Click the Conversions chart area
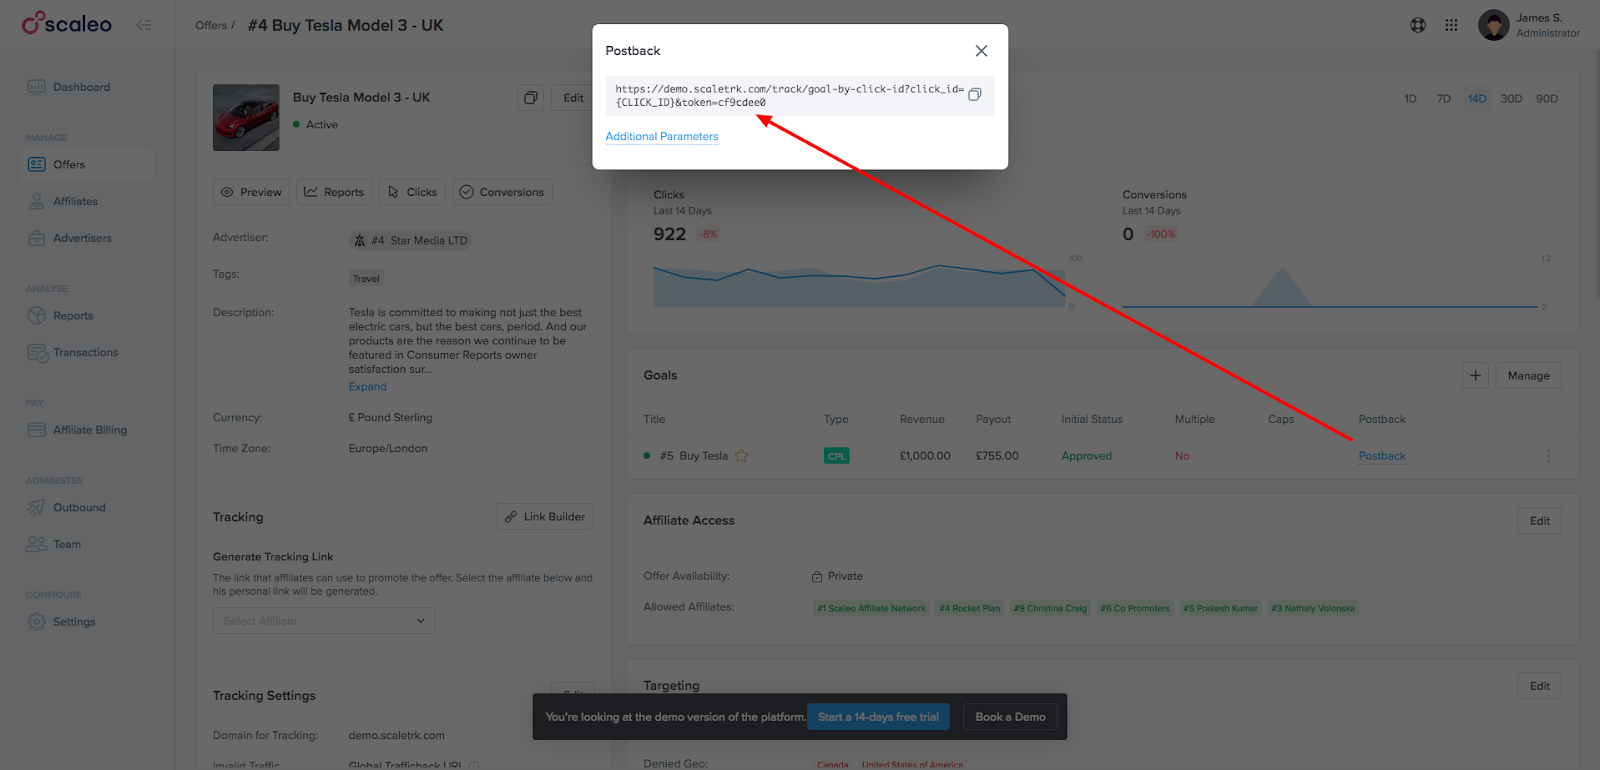Viewport: 1600px width, 770px height. 1330,285
